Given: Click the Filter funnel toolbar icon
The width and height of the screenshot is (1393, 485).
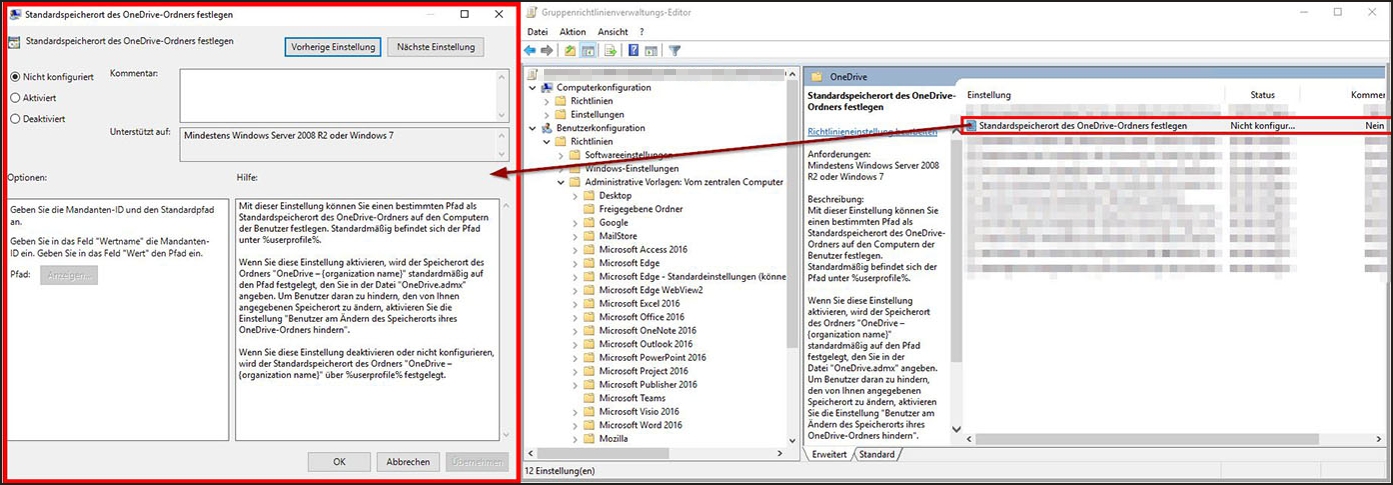Looking at the screenshot, I should coord(675,51).
